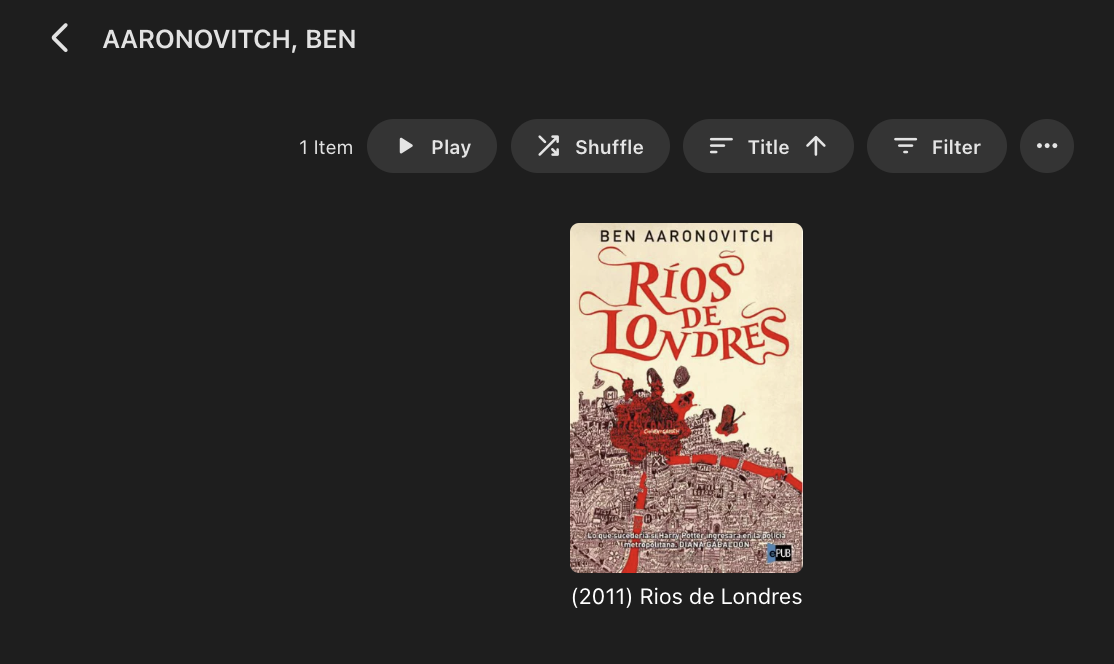Go back using the left chevron arrow

tap(60, 39)
